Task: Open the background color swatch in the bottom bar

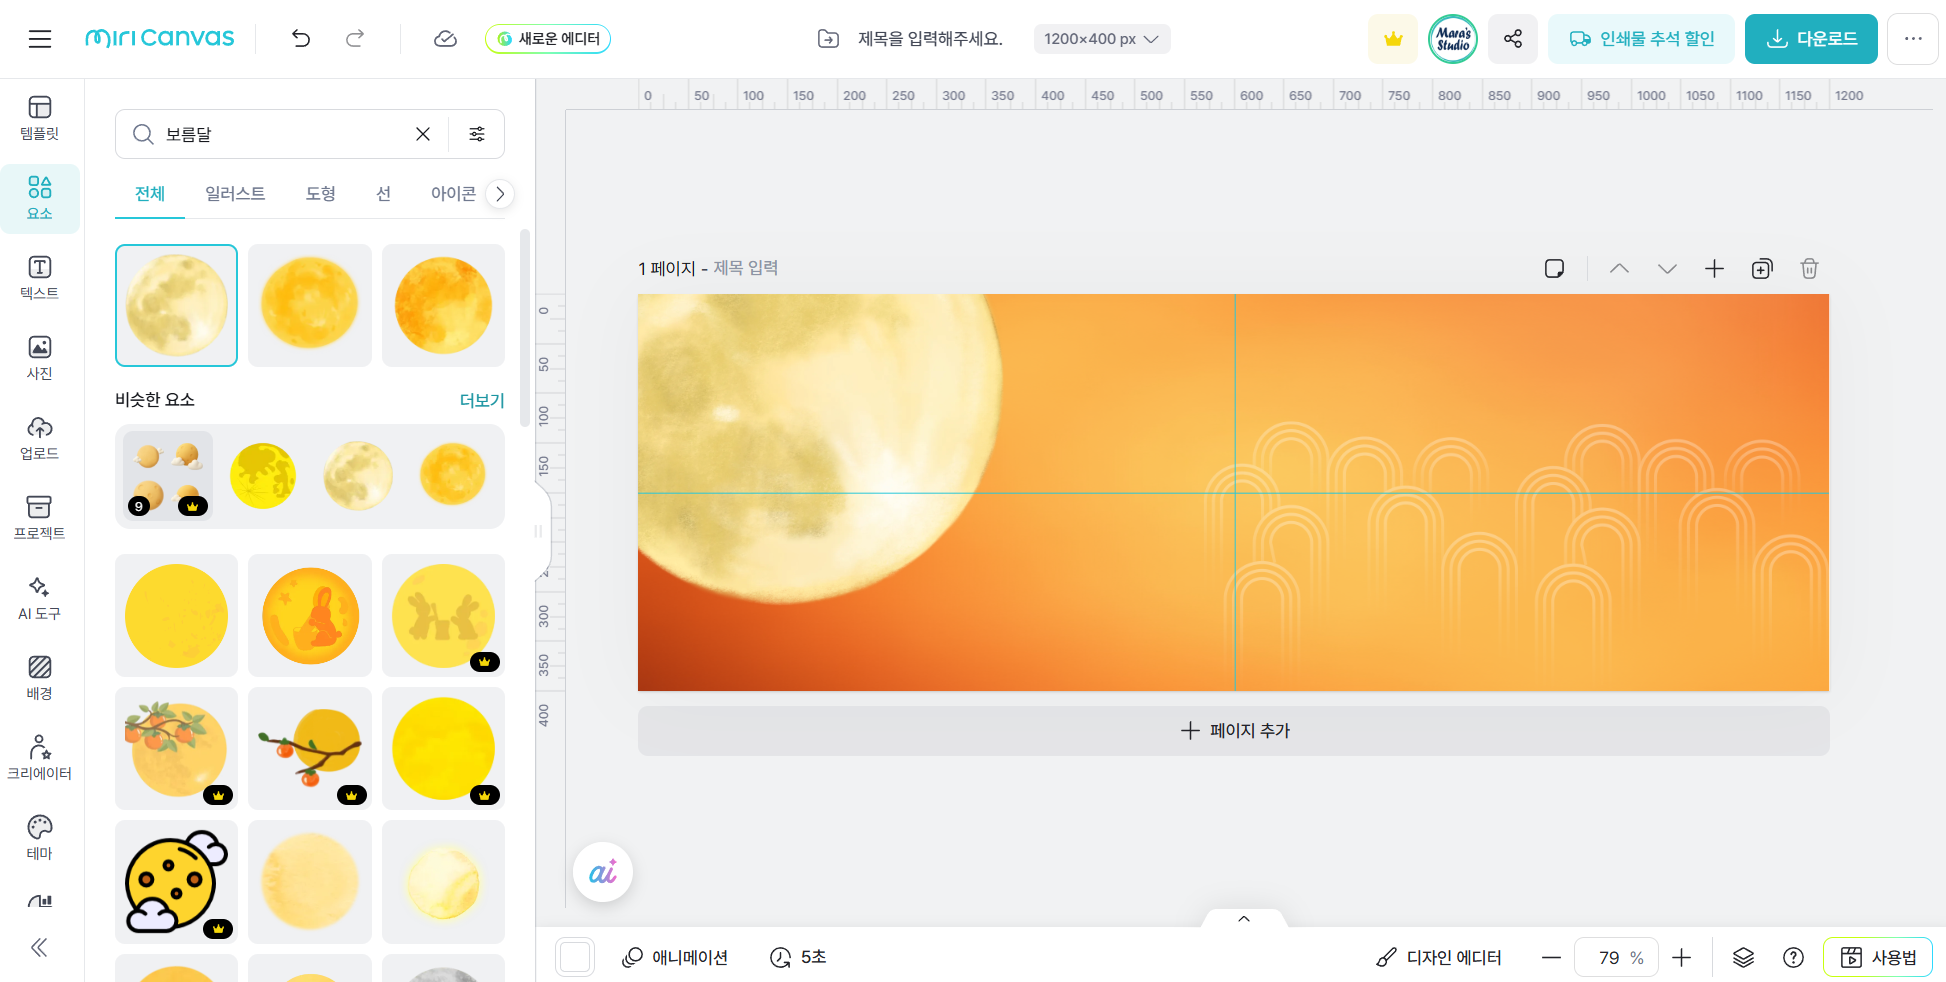Action: 575,956
